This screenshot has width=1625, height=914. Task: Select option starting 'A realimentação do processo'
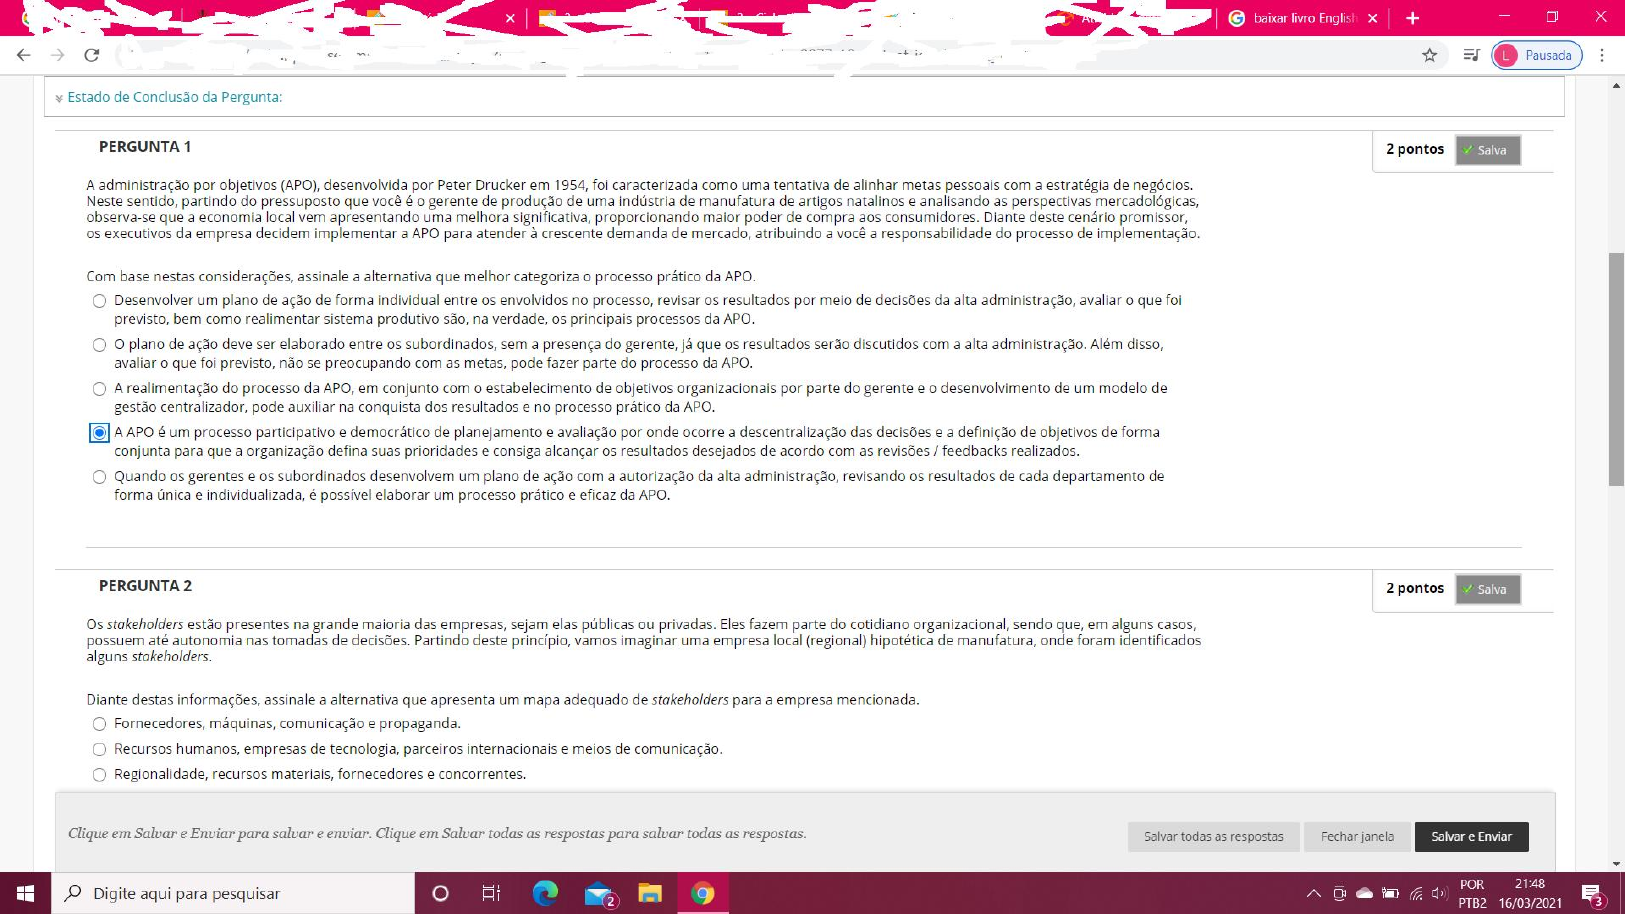[99, 389]
